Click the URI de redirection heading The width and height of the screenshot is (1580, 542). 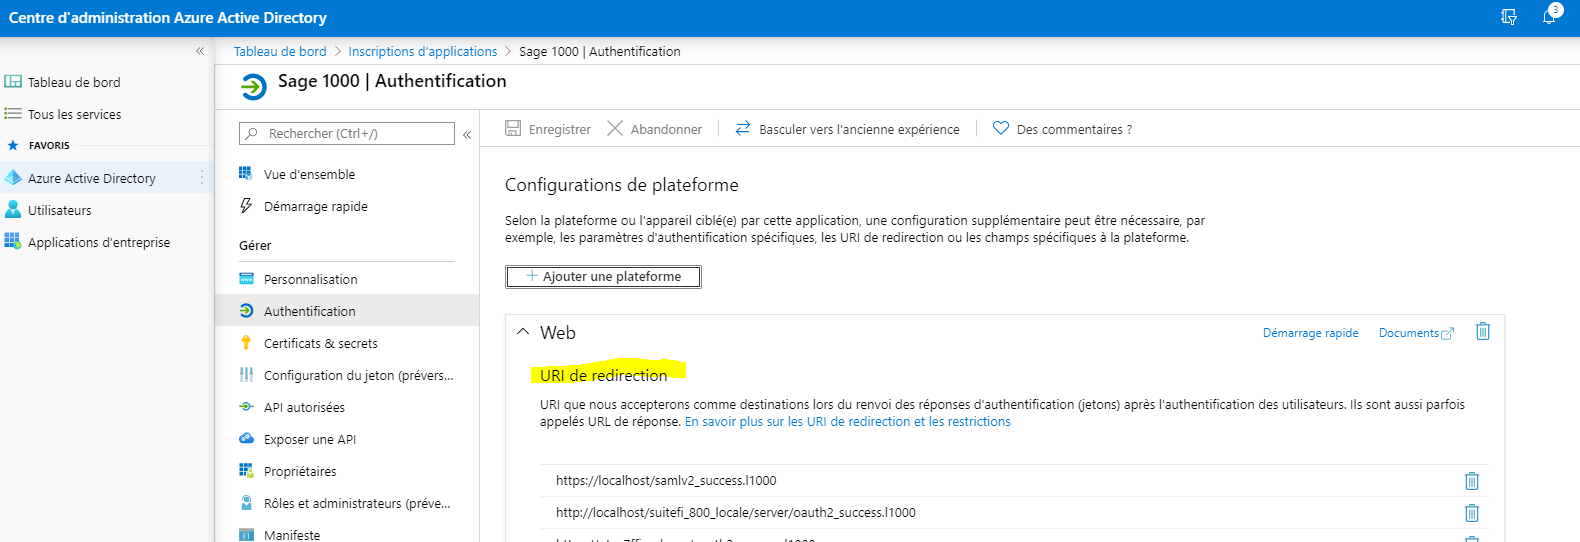[x=603, y=375]
